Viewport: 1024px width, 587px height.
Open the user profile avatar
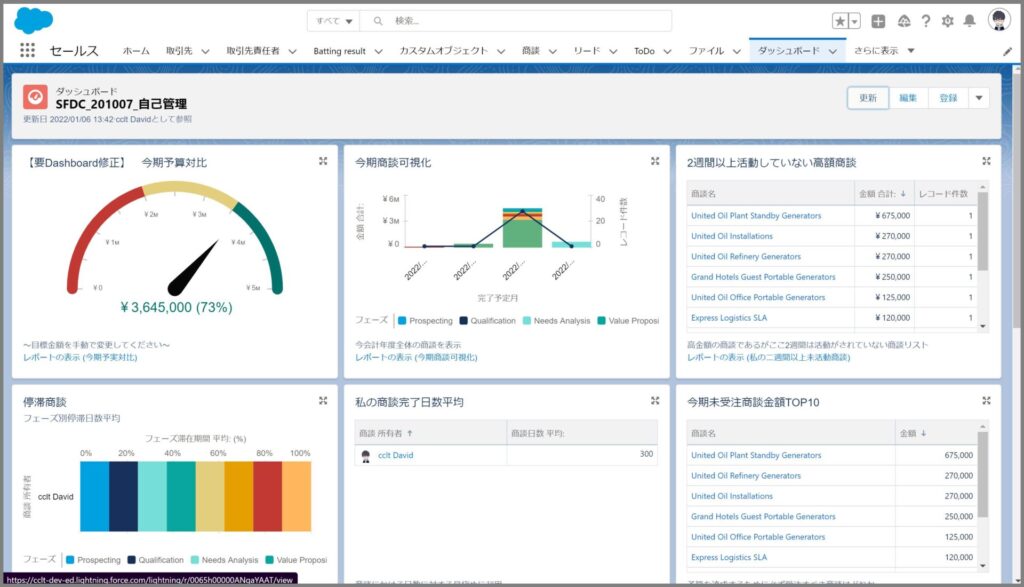pos(999,20)
